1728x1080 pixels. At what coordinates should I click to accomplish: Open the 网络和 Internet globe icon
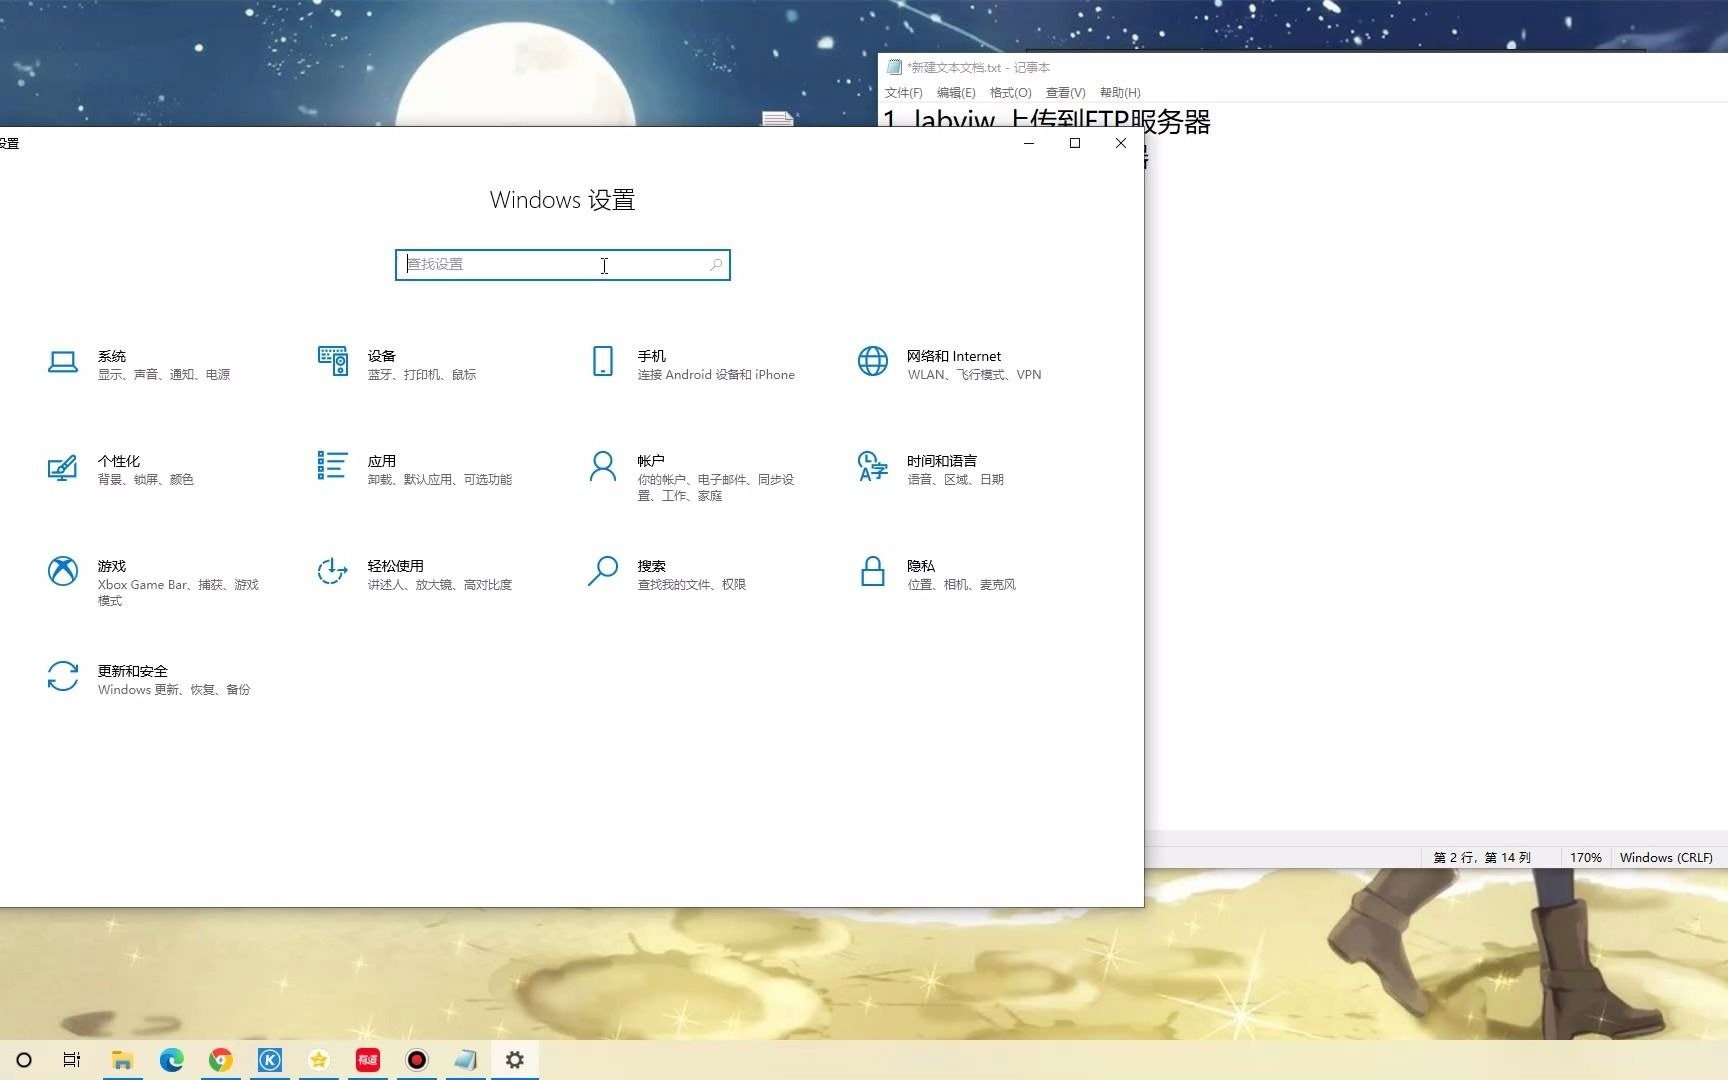873,361
